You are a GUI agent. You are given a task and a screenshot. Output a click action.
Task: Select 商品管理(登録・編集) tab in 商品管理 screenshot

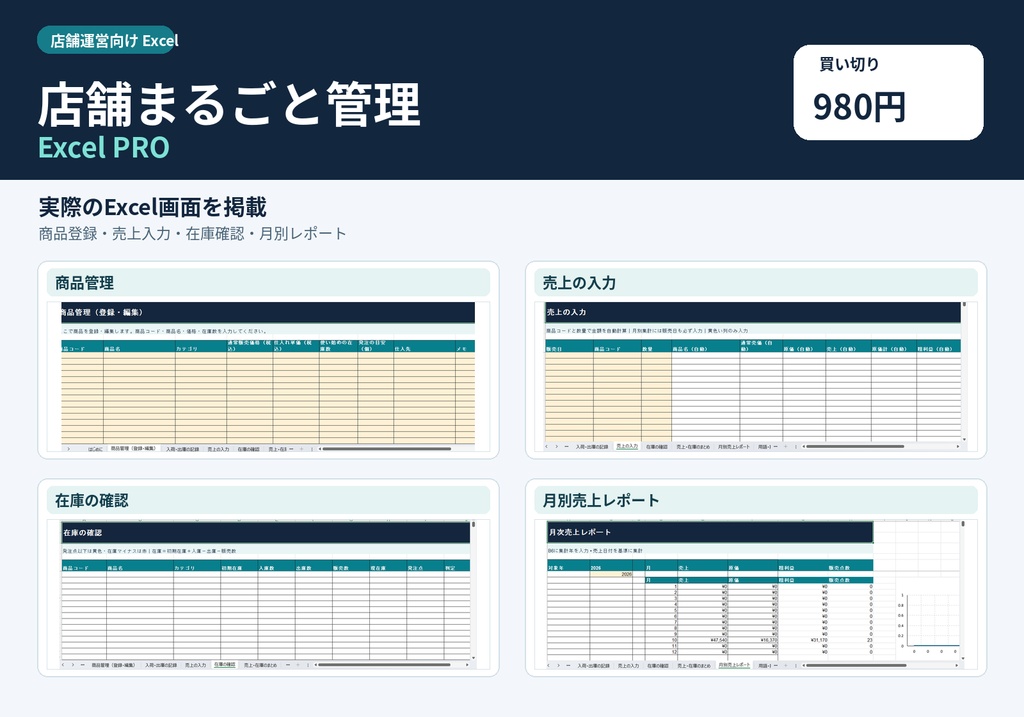[x=133, y=449]
